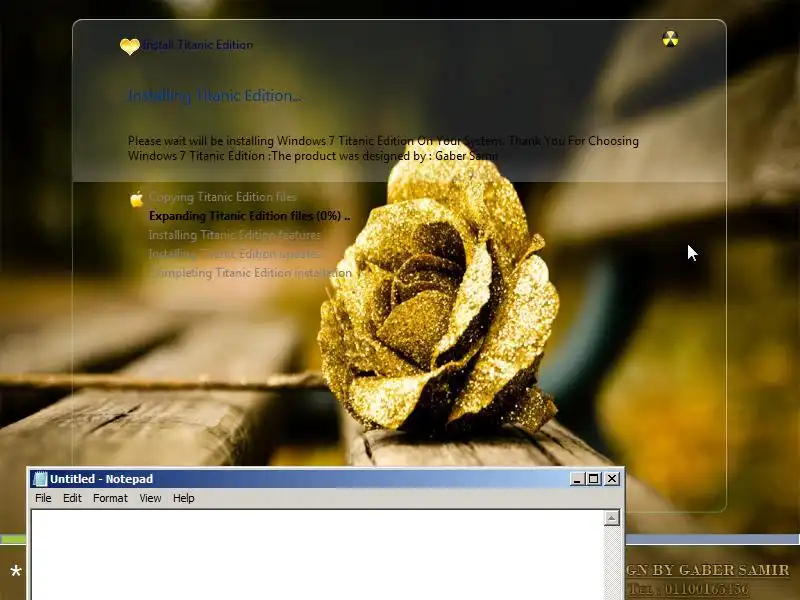This screenshot has height=600, width=800.
Task: Click the 'Install Titanic Edition' title text
Action: pyautogui.click(x=197, y=45)
